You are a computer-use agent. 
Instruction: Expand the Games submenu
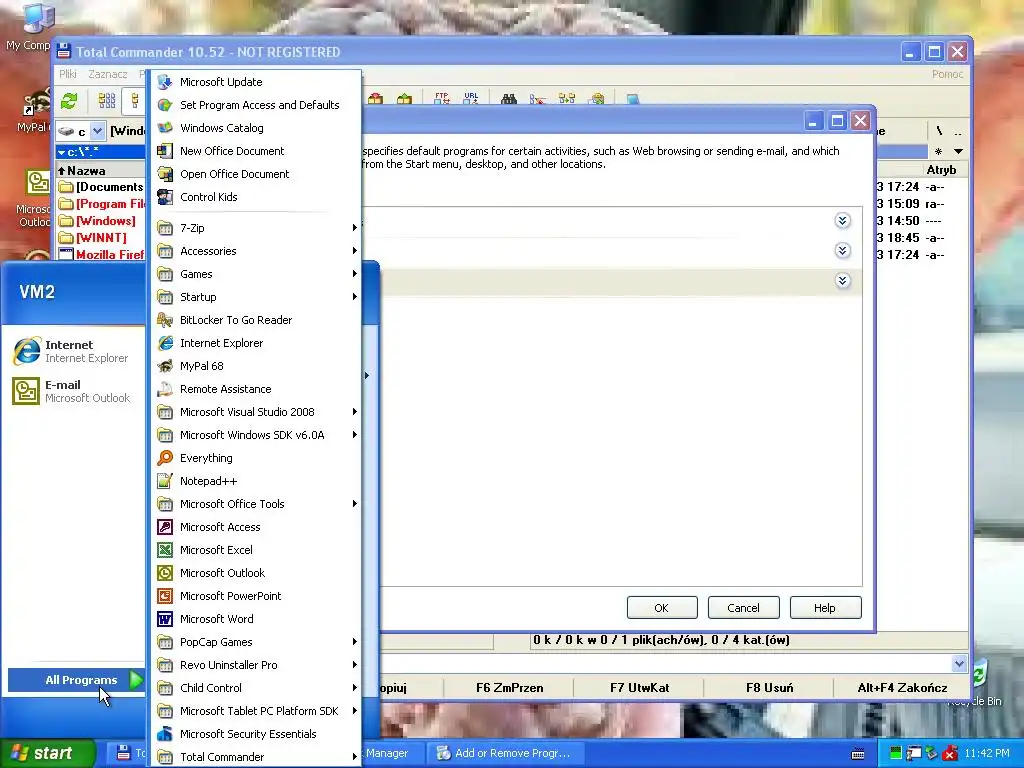[x=256, y=274]
